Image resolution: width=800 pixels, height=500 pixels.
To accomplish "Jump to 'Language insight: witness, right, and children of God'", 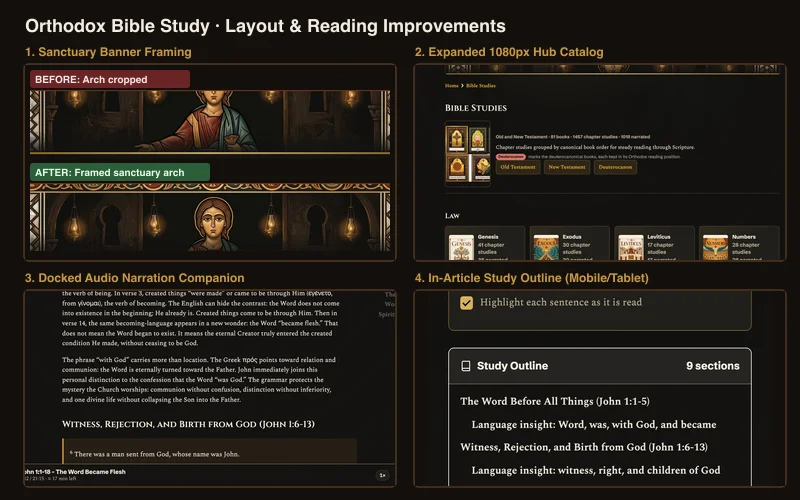I will (596, 470).
